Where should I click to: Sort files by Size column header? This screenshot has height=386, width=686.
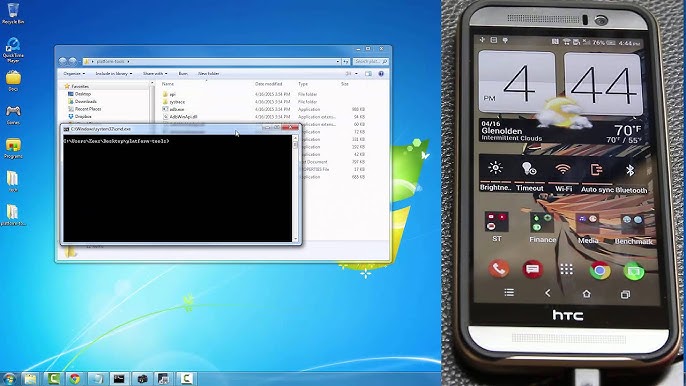tap(345, 84)
